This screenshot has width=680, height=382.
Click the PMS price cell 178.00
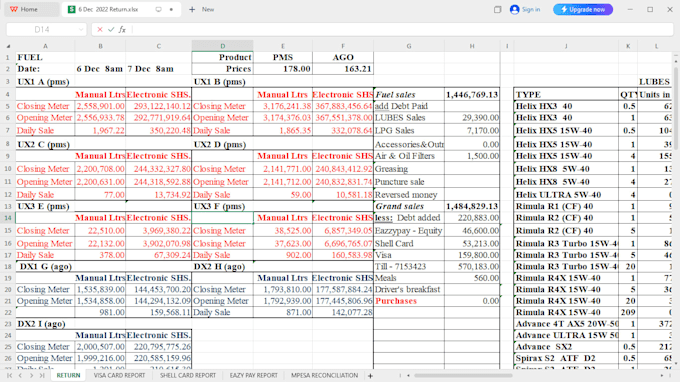click(283, 69)
